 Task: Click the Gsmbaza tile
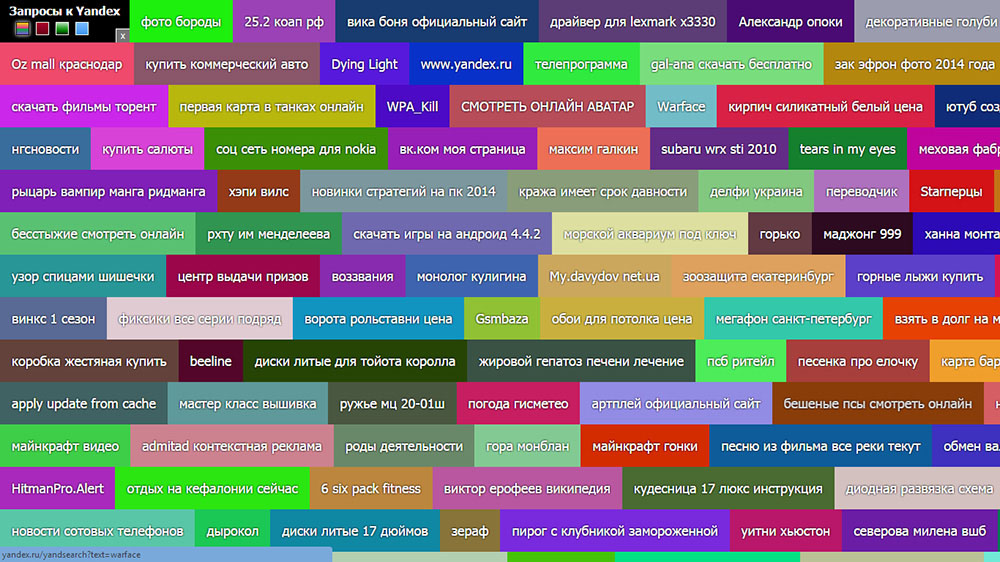[x=502, y=318]
